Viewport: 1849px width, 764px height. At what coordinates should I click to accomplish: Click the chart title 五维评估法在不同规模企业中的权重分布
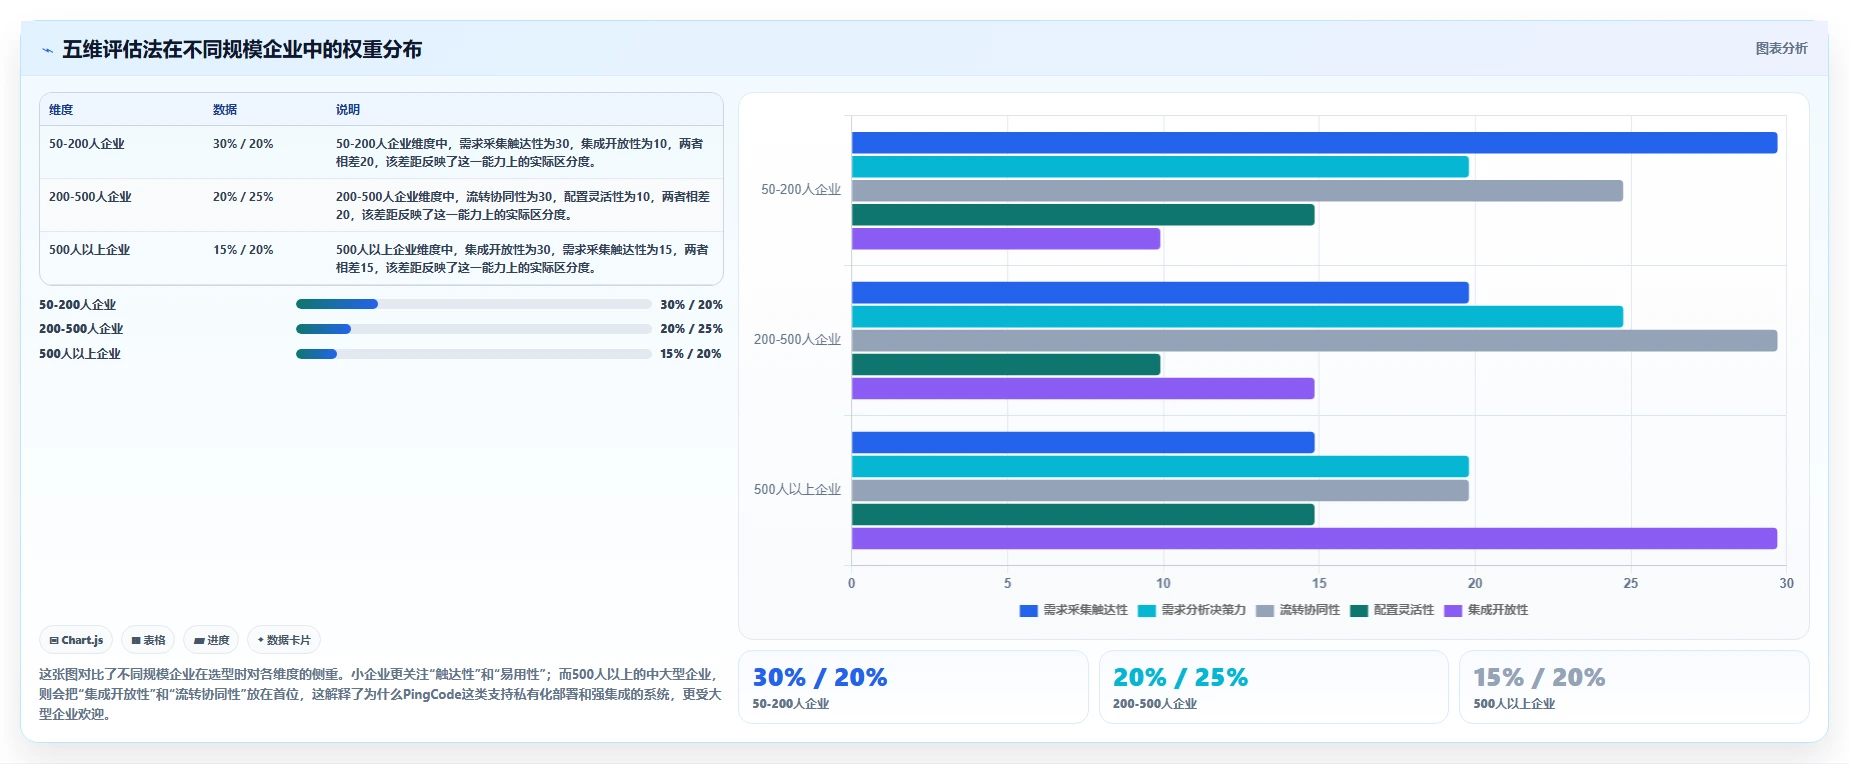tap(242, 49)
